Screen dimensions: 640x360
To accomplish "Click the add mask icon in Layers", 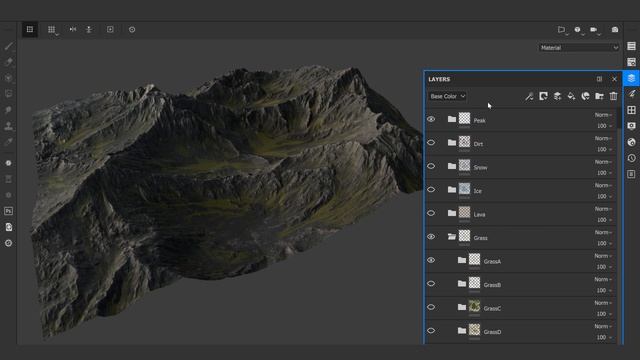I will pos(543,96).
